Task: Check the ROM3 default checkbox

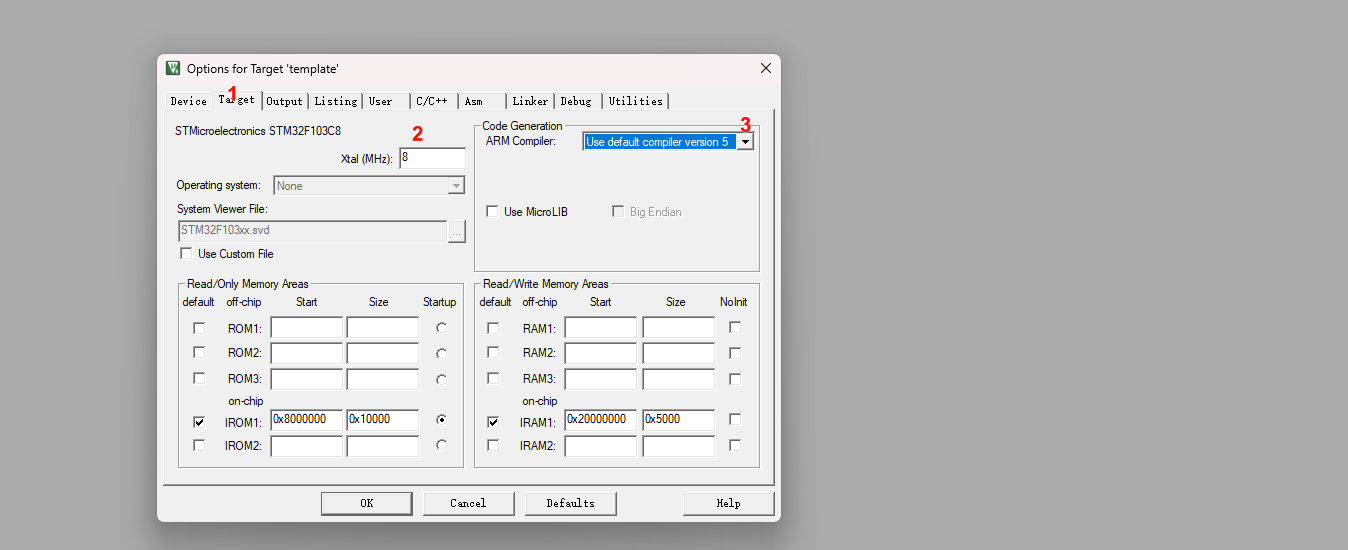Action: coord(199,378)
